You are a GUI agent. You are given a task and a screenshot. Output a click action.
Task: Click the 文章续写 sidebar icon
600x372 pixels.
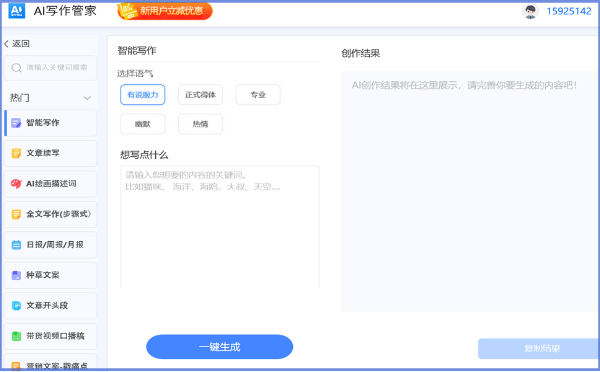tap(16, 153)
